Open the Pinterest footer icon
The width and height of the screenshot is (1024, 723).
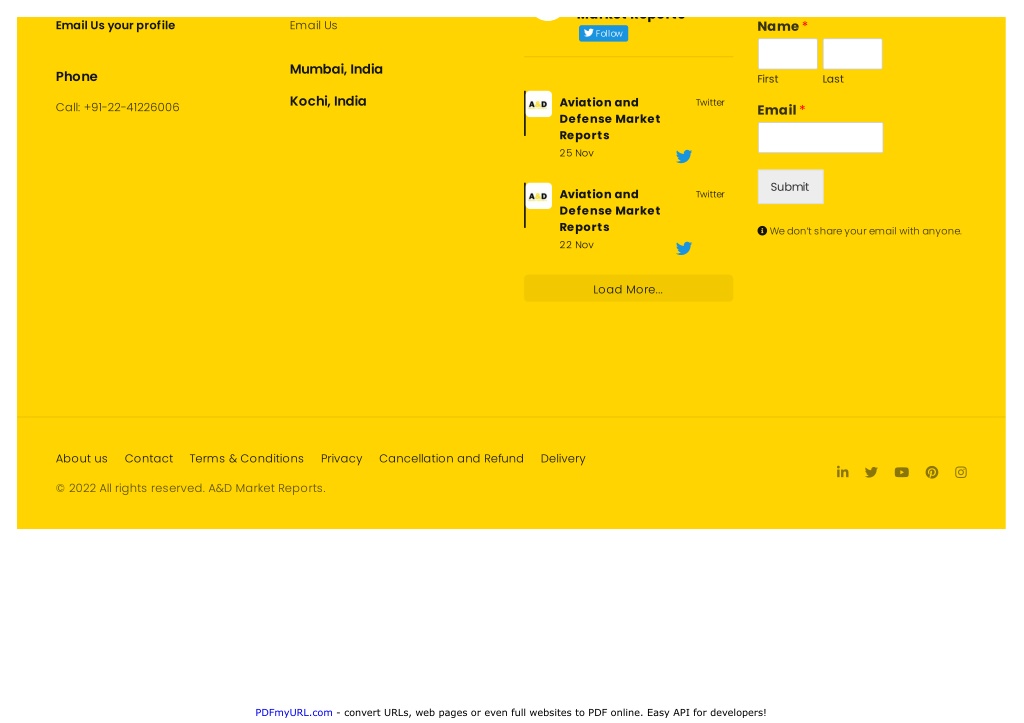click(932, 472)
